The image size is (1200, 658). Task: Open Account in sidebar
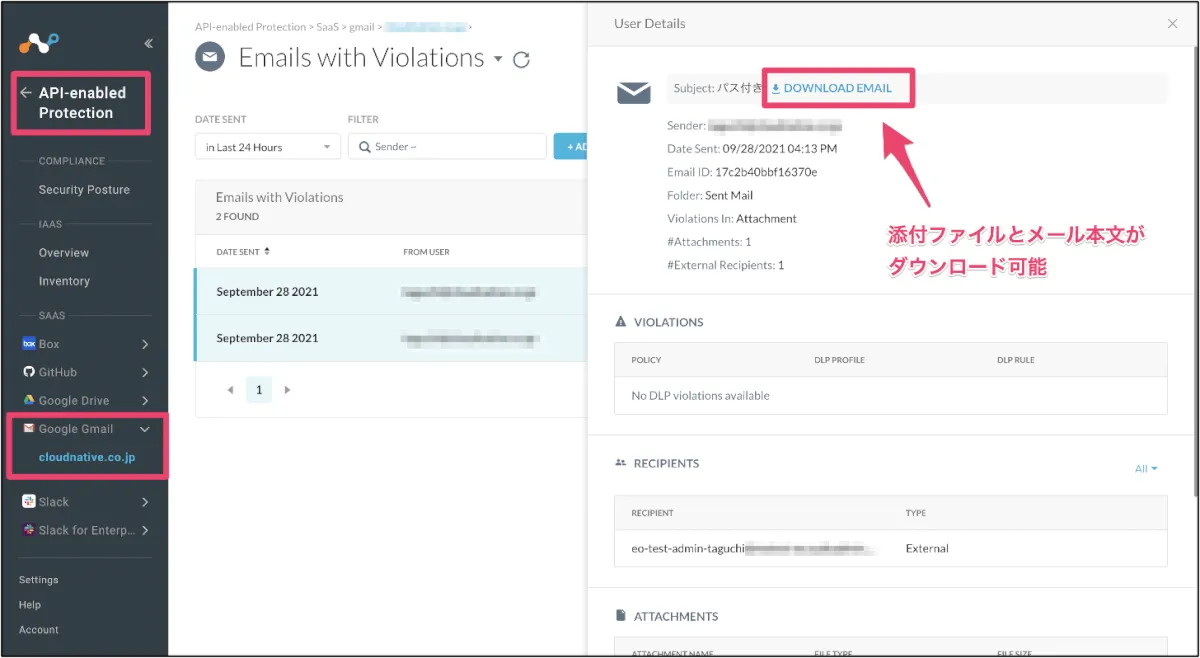(39, 630)
